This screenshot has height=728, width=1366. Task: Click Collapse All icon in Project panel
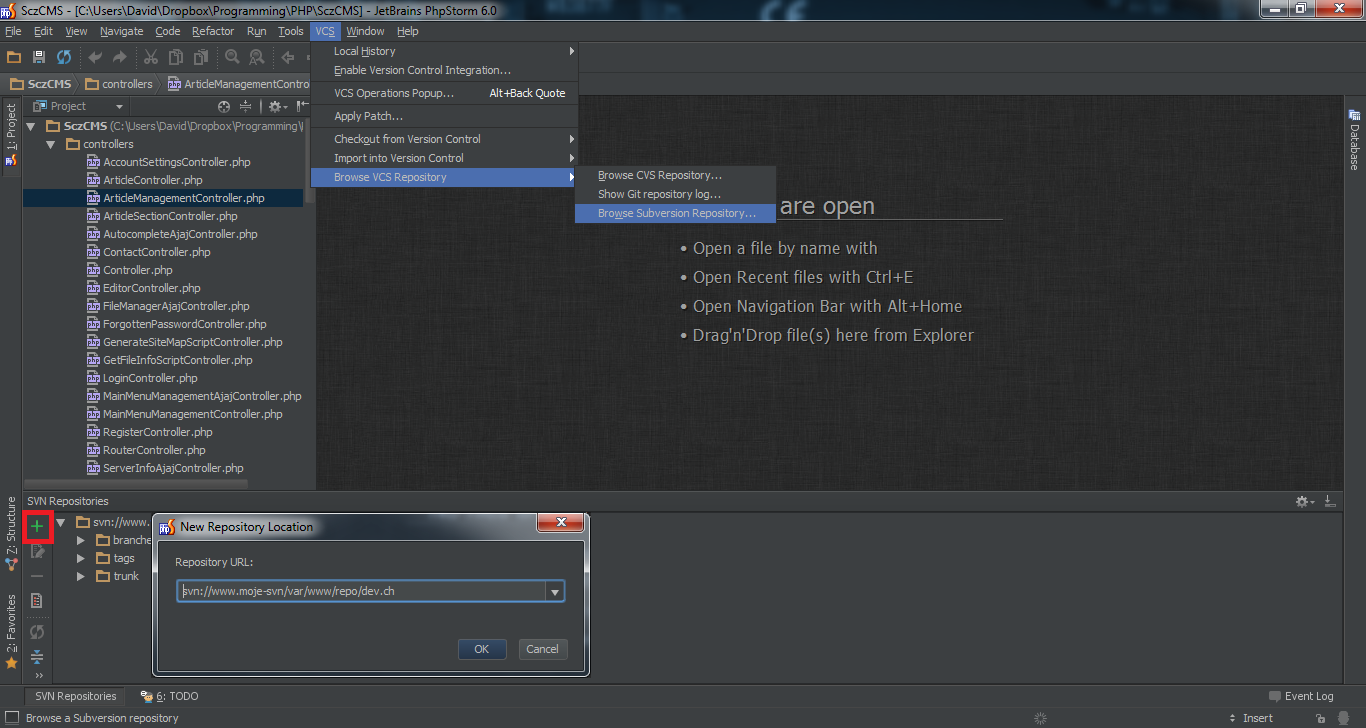[x=245, y=106]
